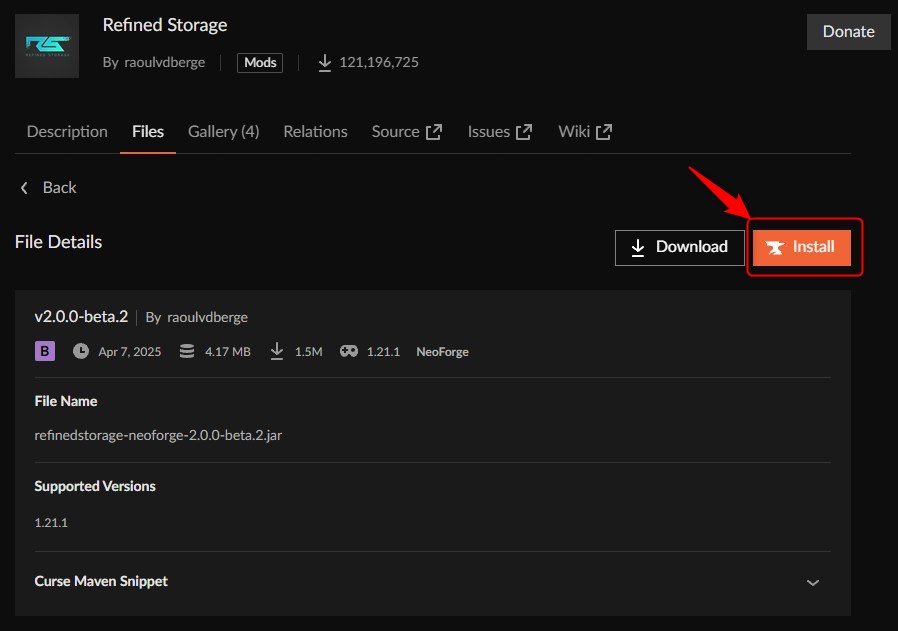Viewport: 898px width, 631px height.
Task: Click supported version 1.21.1 value
Action: tap(51, 523)
